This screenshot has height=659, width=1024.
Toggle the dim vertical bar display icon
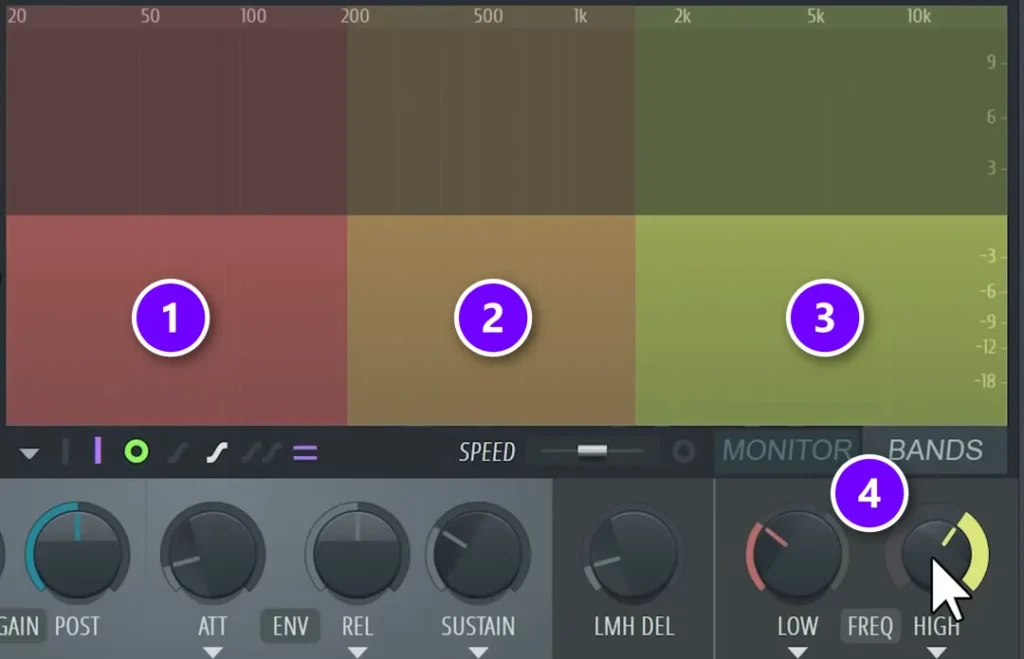point(65,451)
